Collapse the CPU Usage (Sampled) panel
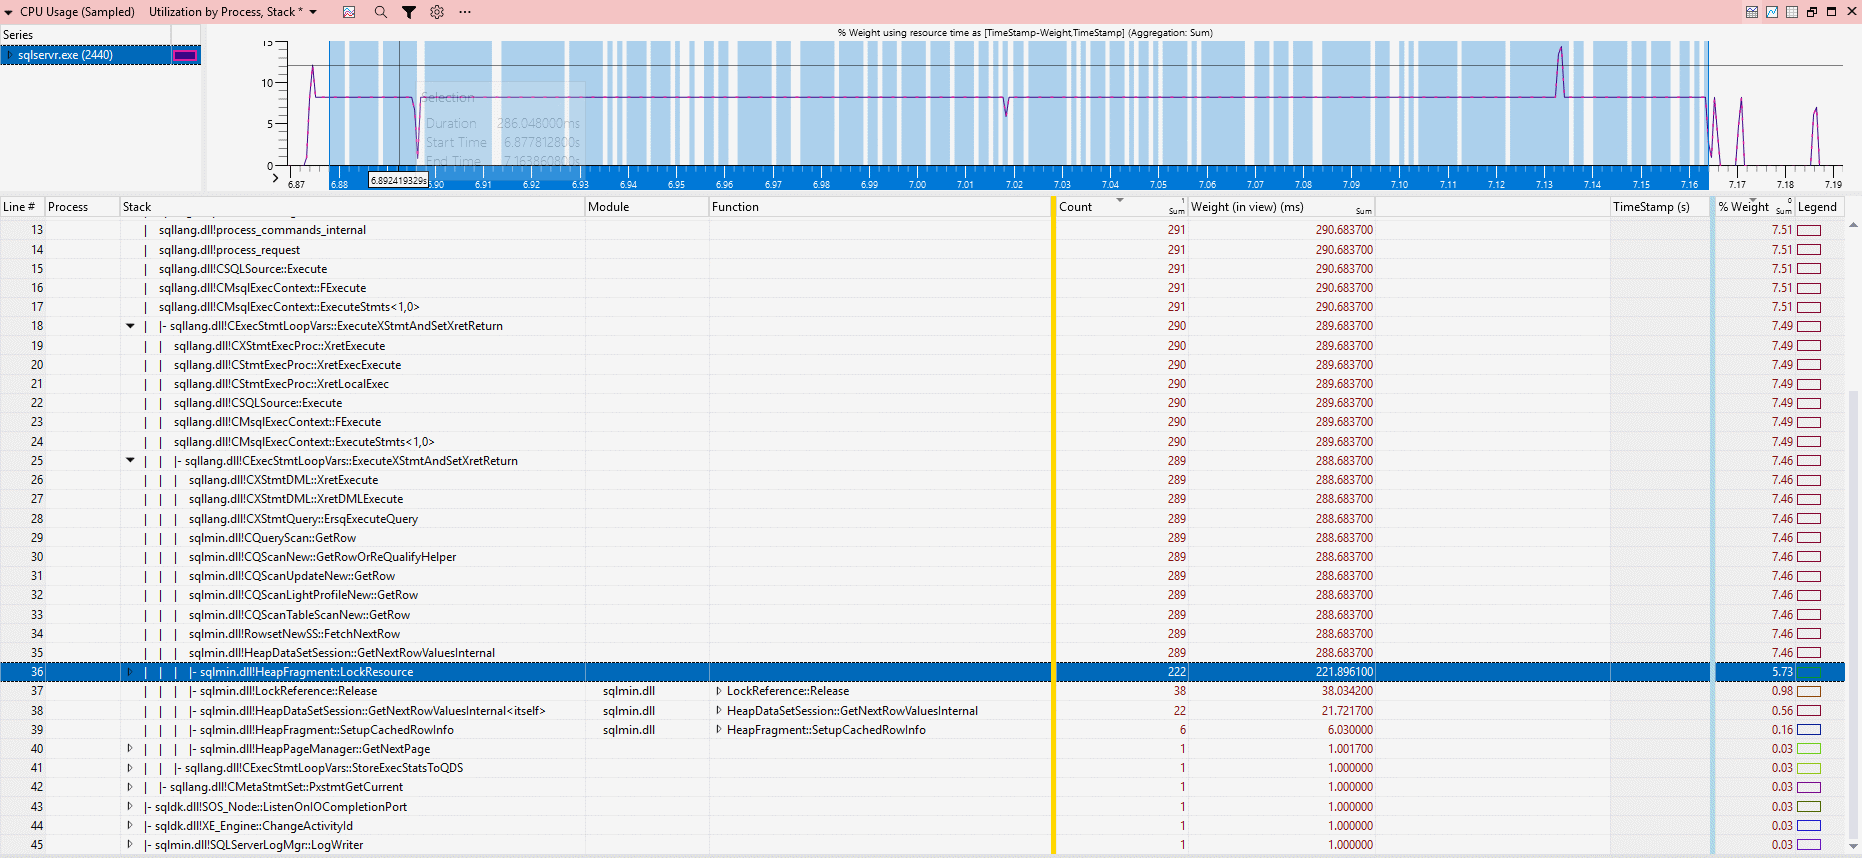The width and height of the screenshot is (1862, 858). 9,12
